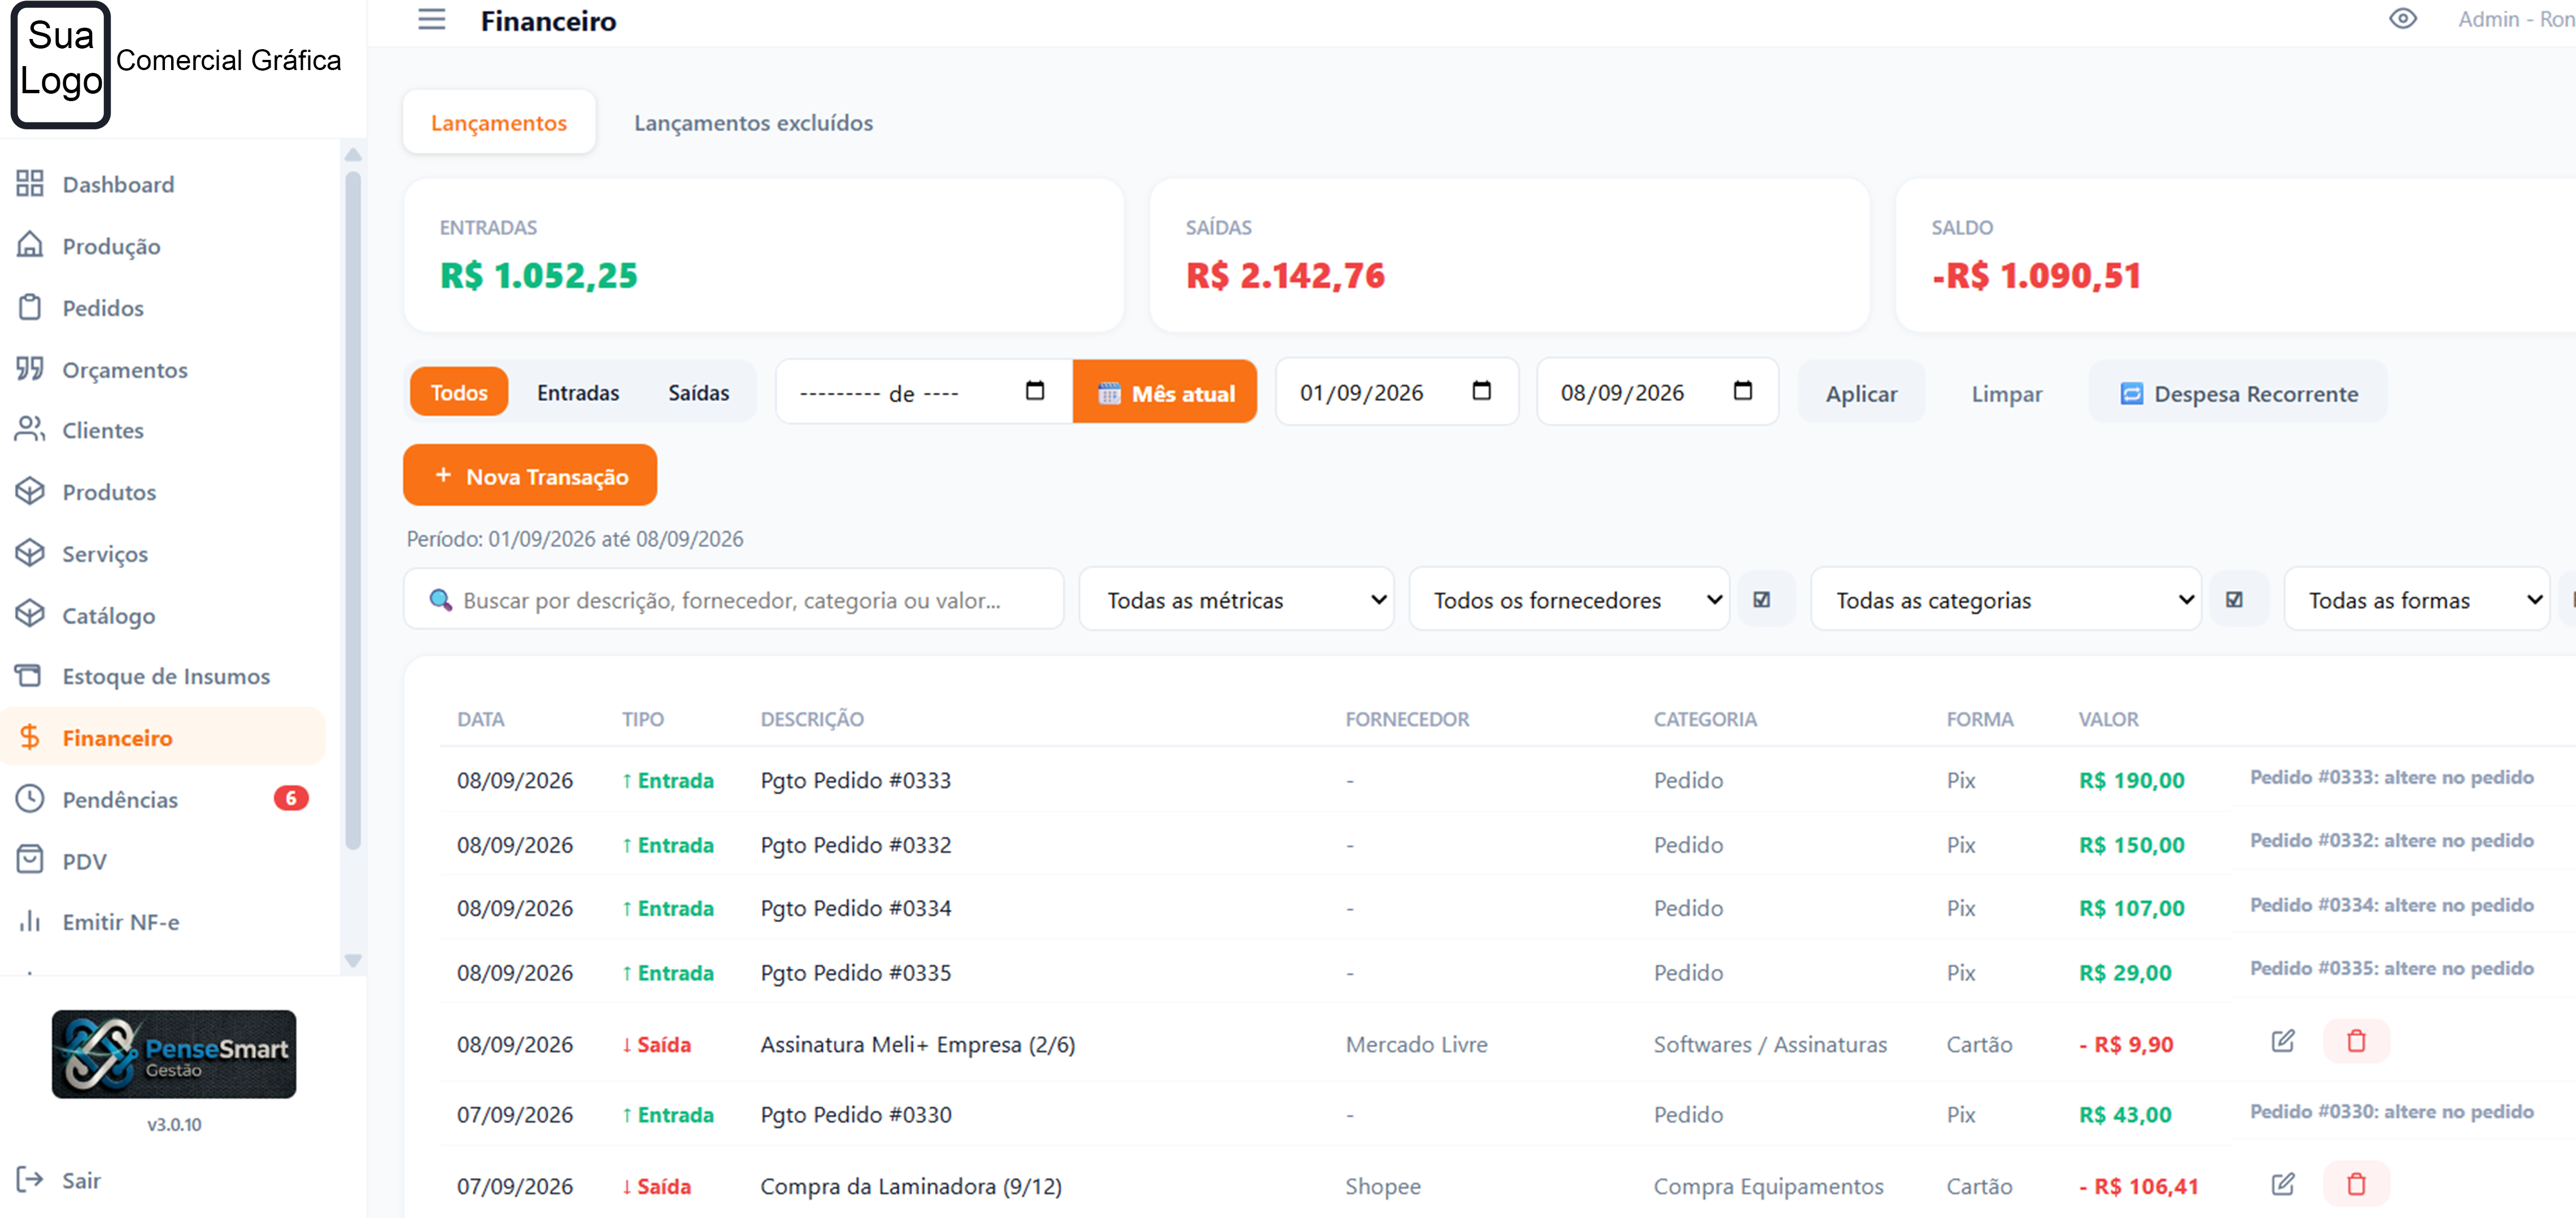Click 'Pedido #0333: altere no pedido' link
2576x1218 pixels.
click(2391, 777)
